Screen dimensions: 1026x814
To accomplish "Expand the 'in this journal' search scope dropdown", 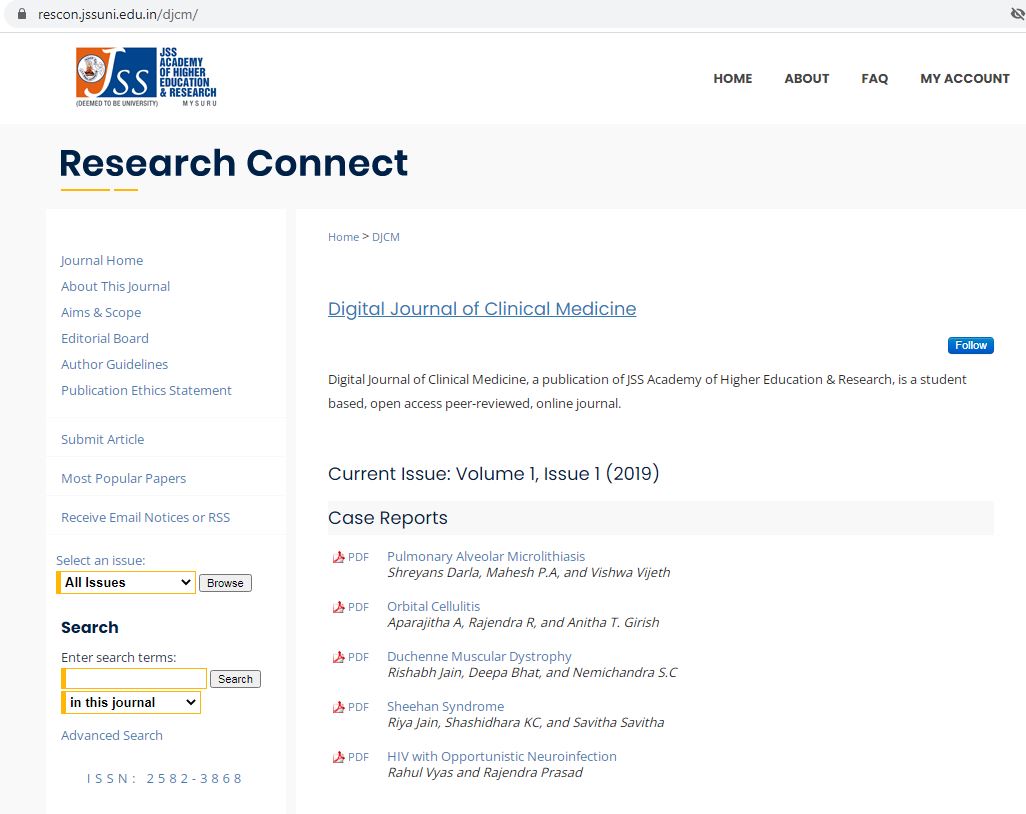I will [x=132, y=702].
